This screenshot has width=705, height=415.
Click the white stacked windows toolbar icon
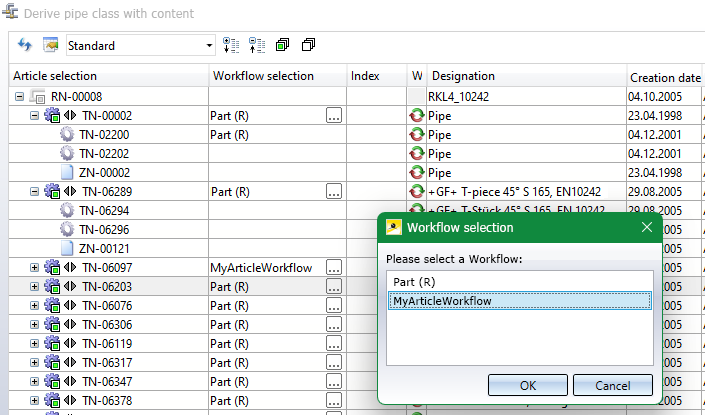[308, 46]
